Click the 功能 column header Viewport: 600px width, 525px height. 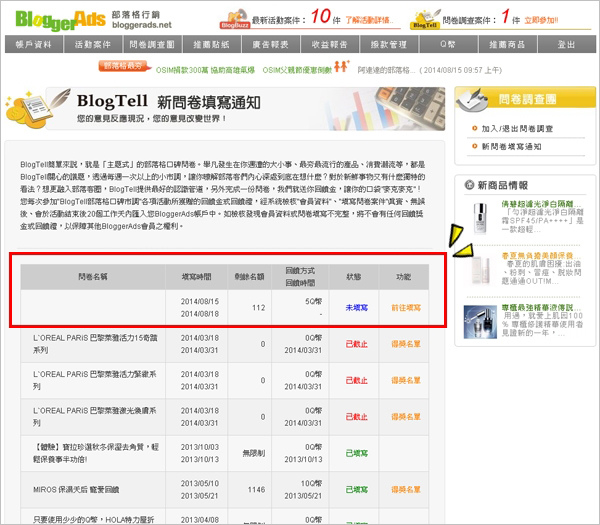pos(403,277)
